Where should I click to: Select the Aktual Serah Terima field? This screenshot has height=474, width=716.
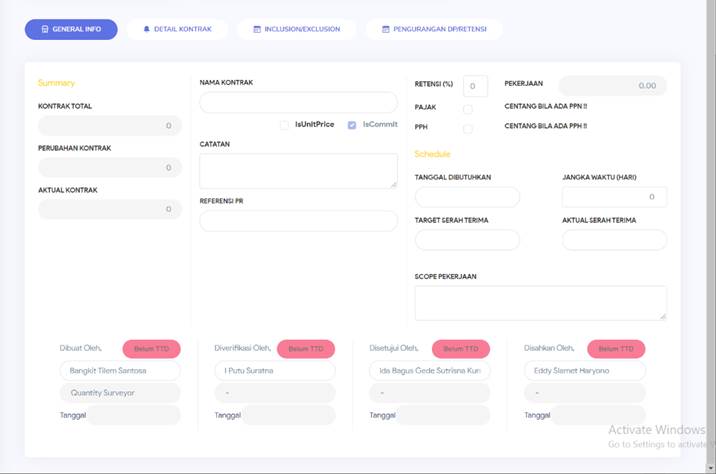click(x=614, y=240)
